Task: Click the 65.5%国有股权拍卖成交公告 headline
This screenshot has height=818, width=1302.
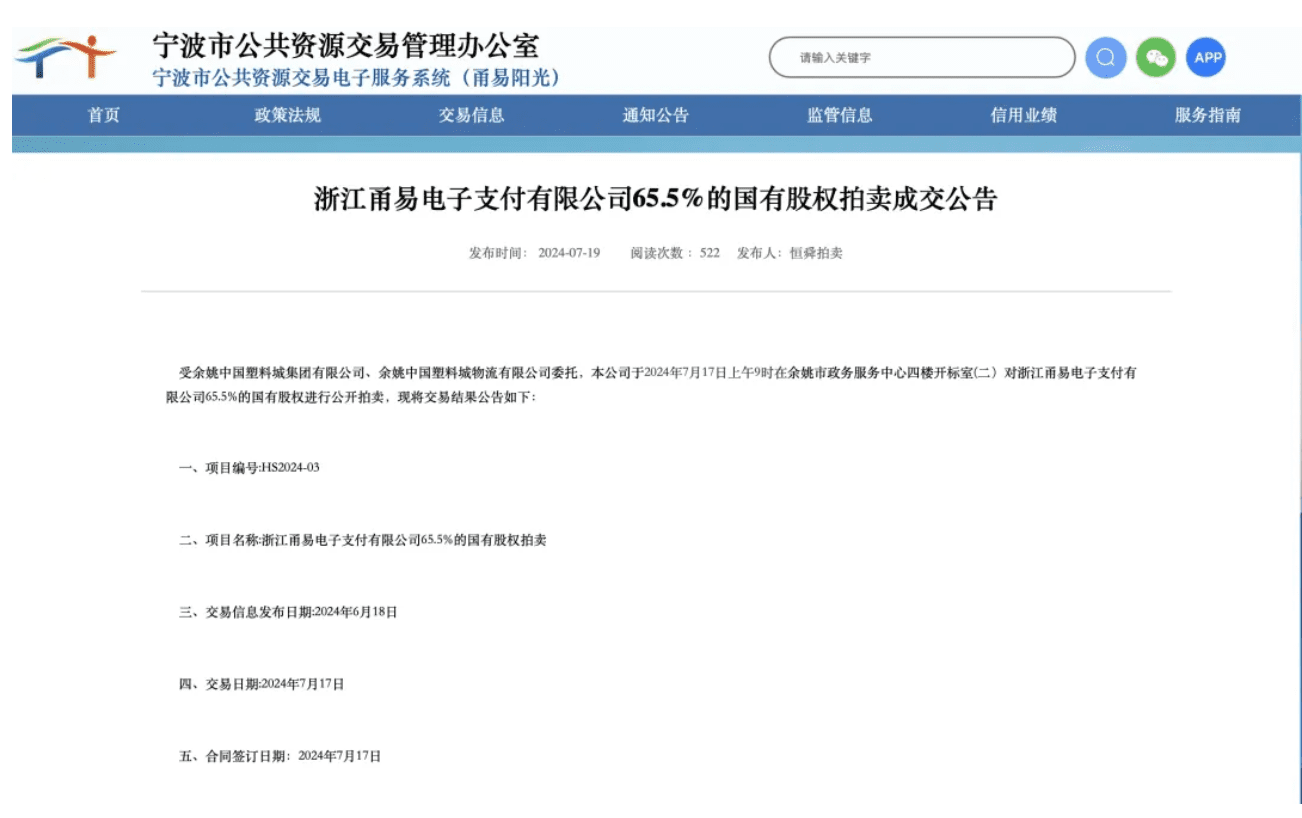Action: point(656,199)
